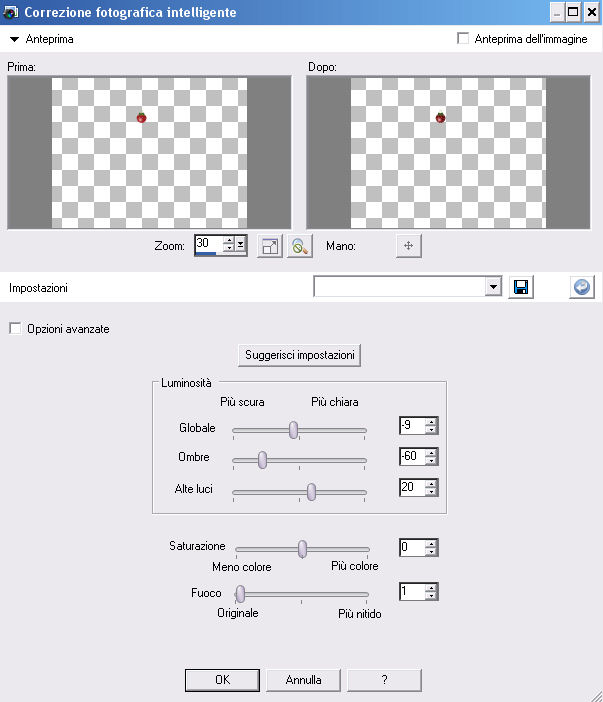Viewport: 603px width, 702px height.
Task: Click the Più chiara label
Action: pyautogui.click(x=335, y=402)
